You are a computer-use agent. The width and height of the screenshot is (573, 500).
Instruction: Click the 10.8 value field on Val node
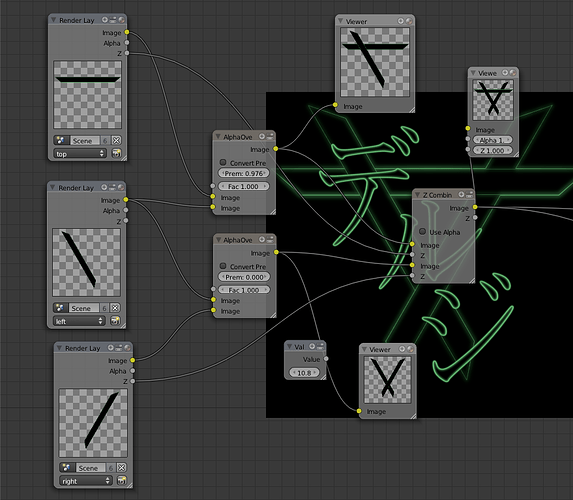click(x=304, y=372)
